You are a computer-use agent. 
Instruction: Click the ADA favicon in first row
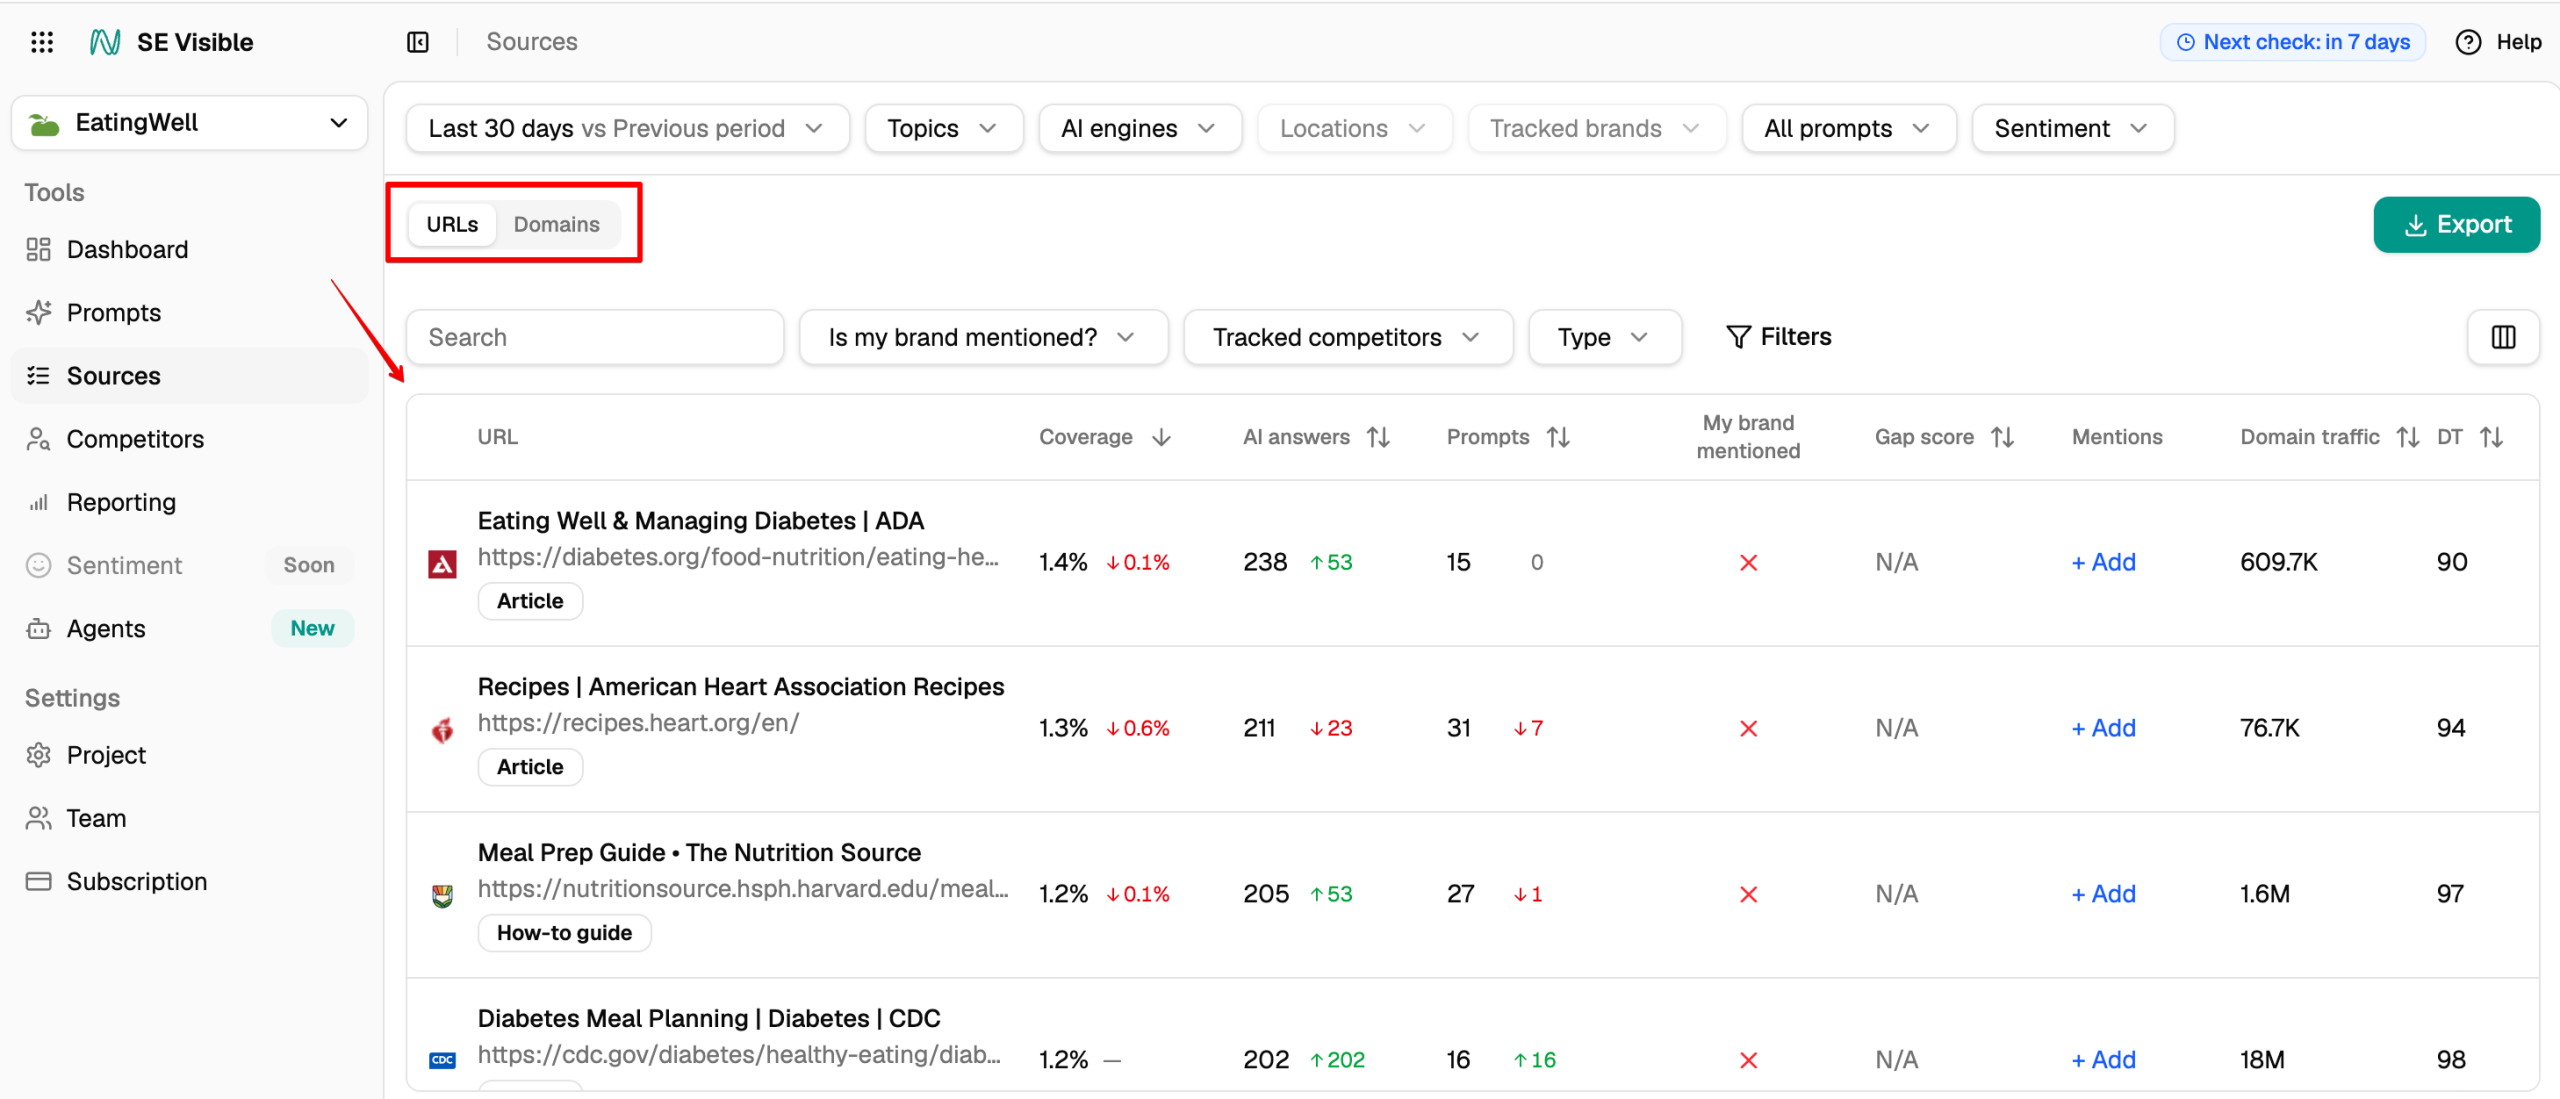pyautogui.click(x=442, y=564)
